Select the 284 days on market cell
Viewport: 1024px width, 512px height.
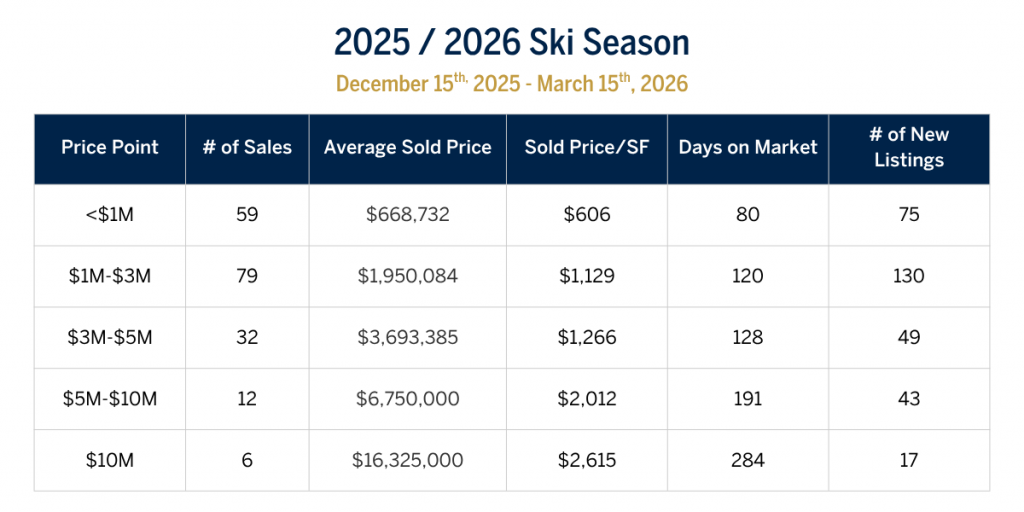pyautogui.click(x=748, y=460)
